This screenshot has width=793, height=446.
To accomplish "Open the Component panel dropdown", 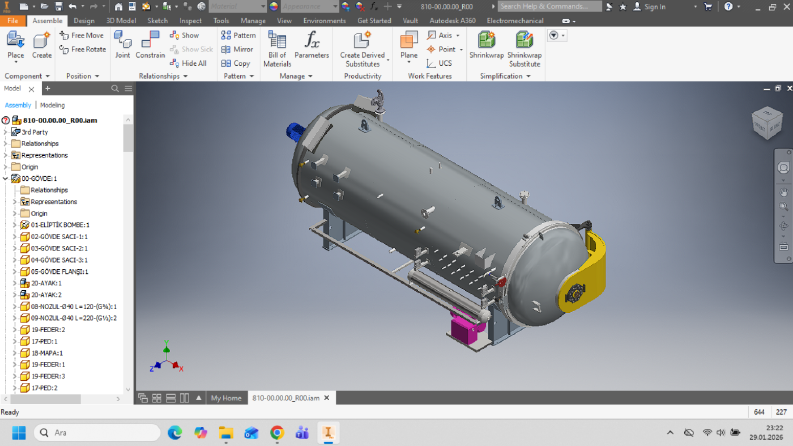I will pos(27,76).
